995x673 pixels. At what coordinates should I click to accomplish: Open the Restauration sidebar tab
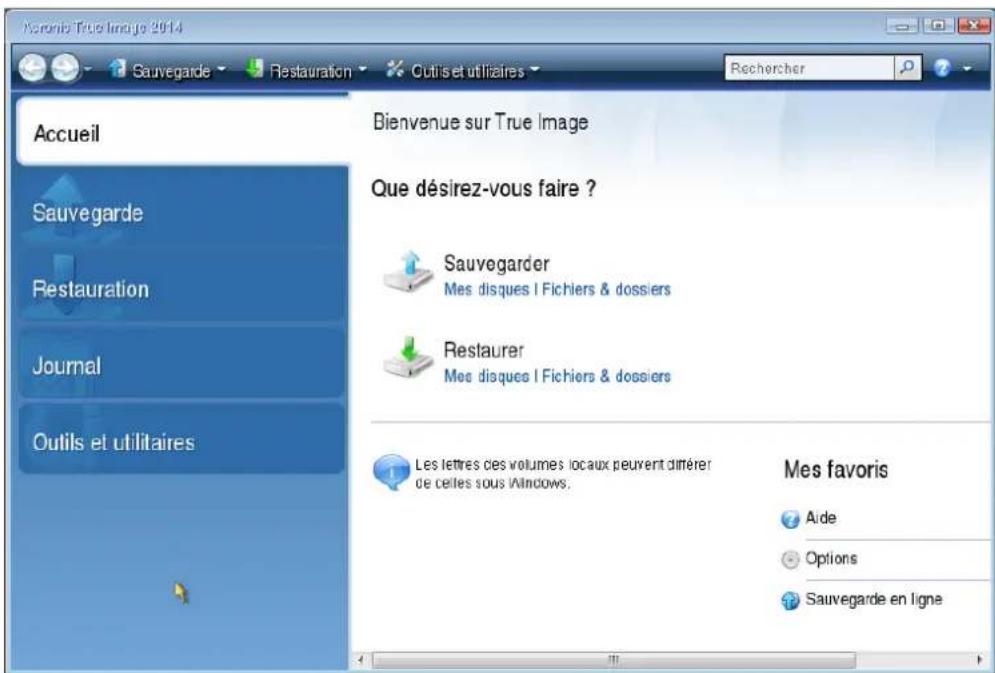tap(181, 289)
